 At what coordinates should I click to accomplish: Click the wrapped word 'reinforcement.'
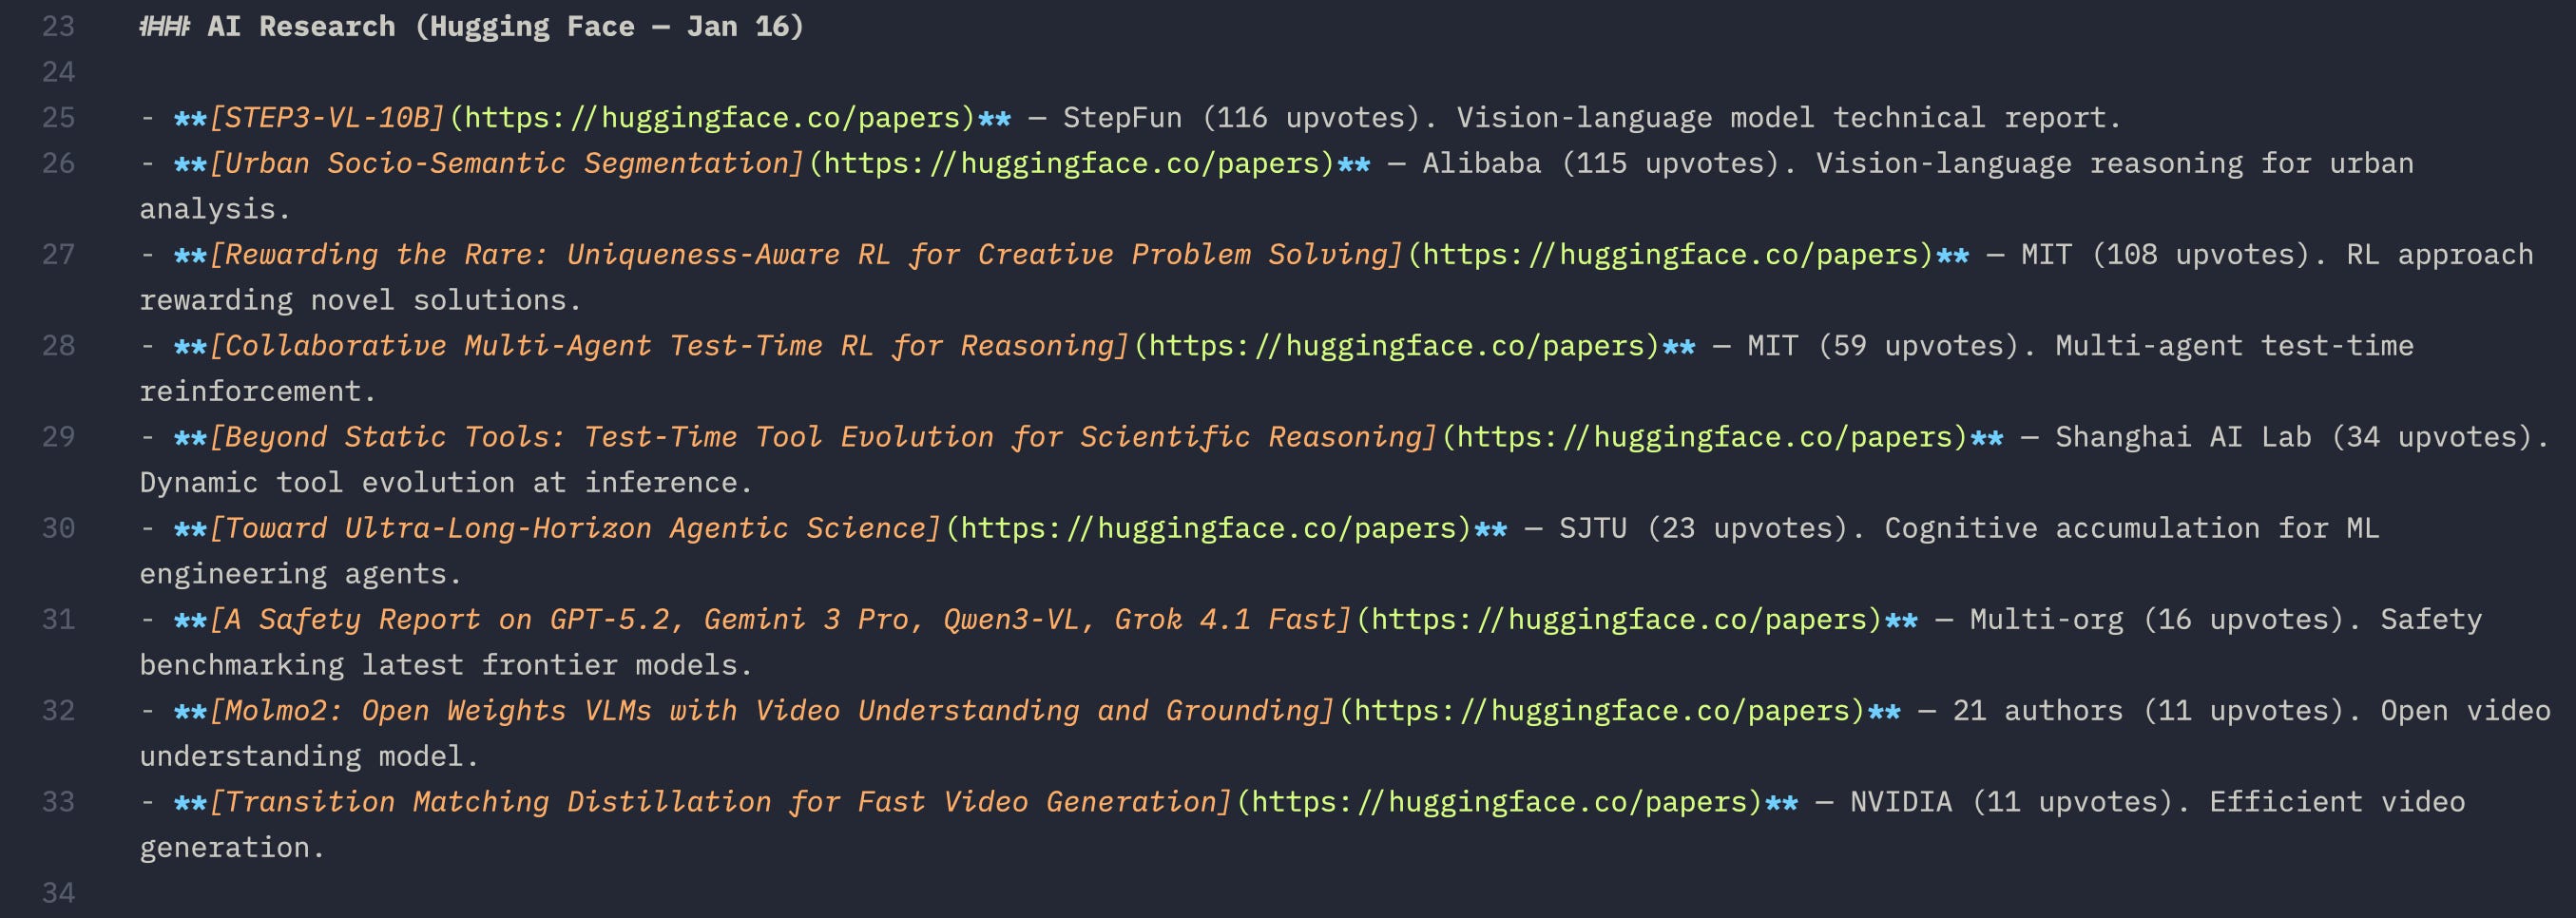pos(258,391)
